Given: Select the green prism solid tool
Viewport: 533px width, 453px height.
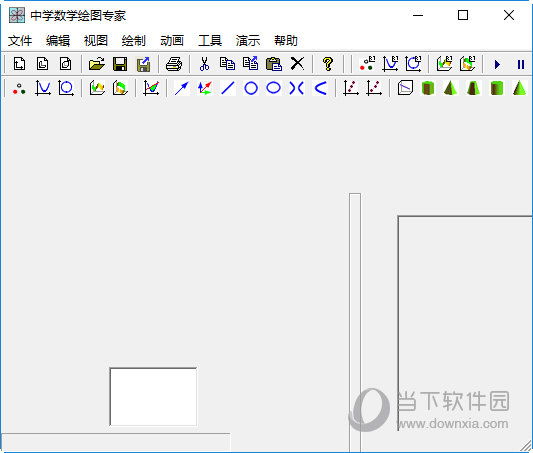Looking at the screenshot, I should (x=428, y=88).
